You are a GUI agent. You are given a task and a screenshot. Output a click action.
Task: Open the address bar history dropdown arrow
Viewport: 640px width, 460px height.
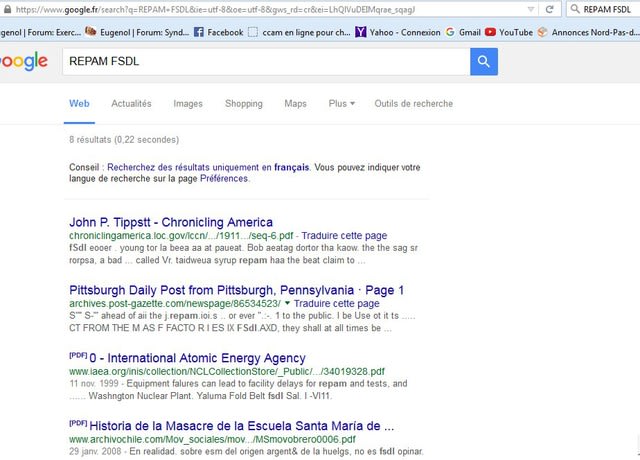point(531,9)
